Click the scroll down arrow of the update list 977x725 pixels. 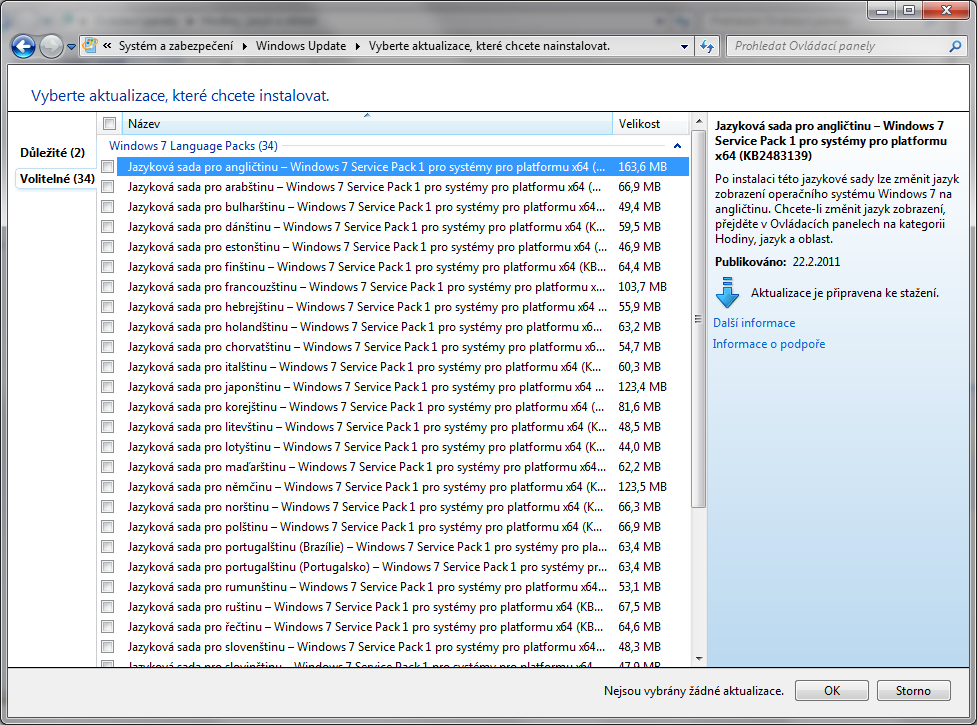698,658
